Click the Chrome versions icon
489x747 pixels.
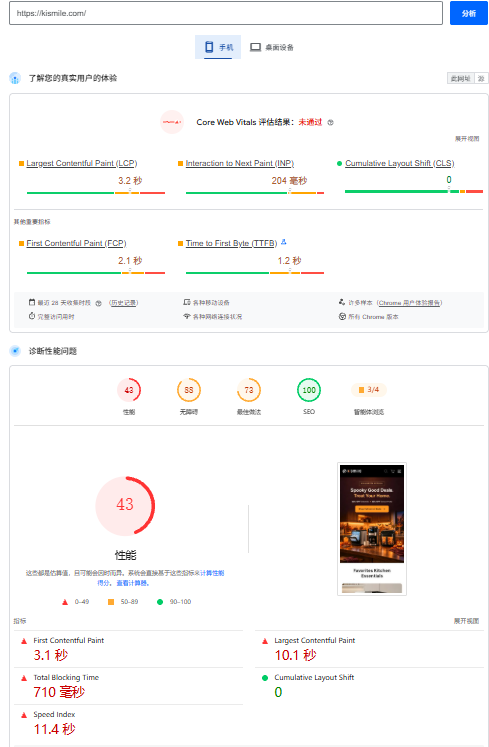tap(342, 316)
